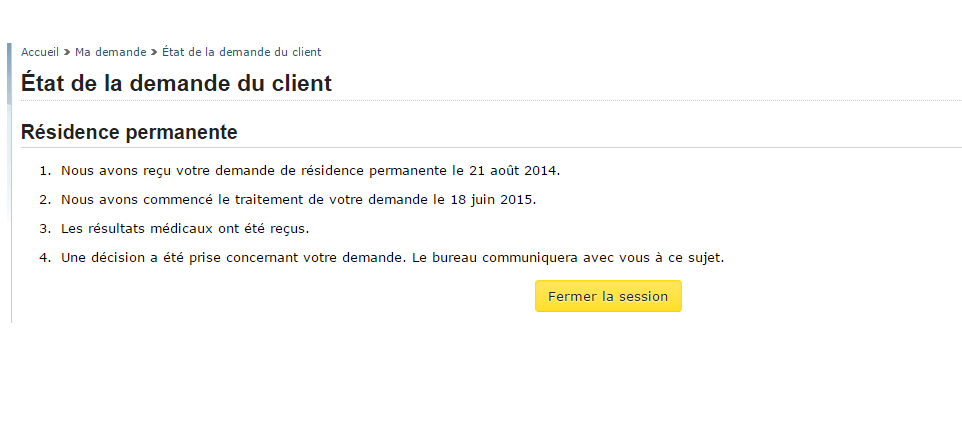Viewport: 962px width, 424px height.
Task: Click the main heading État de la demande du client
Action: [x=176, y=83]
